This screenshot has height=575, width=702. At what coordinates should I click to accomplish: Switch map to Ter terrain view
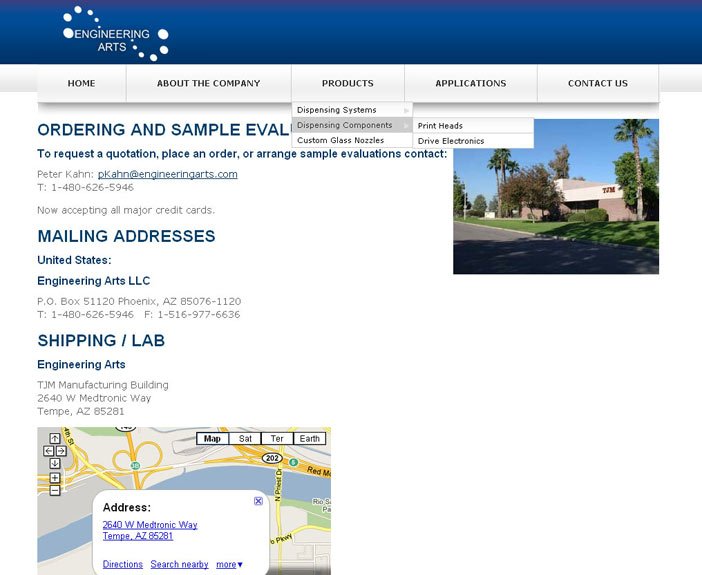(277, 439)
